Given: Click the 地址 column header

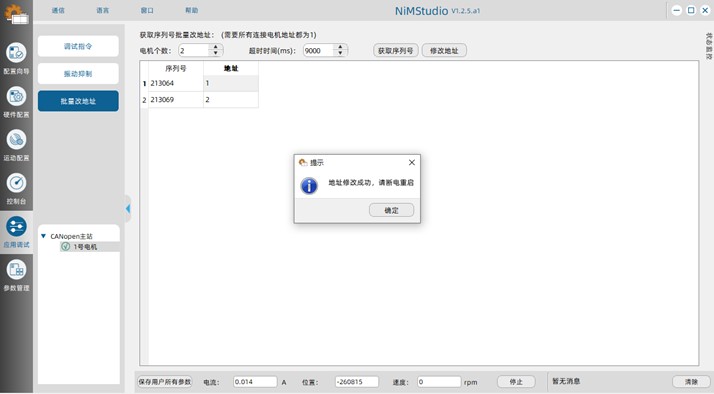Looking at the screenshot, I should pyautogui.click(x=231, y=68).
